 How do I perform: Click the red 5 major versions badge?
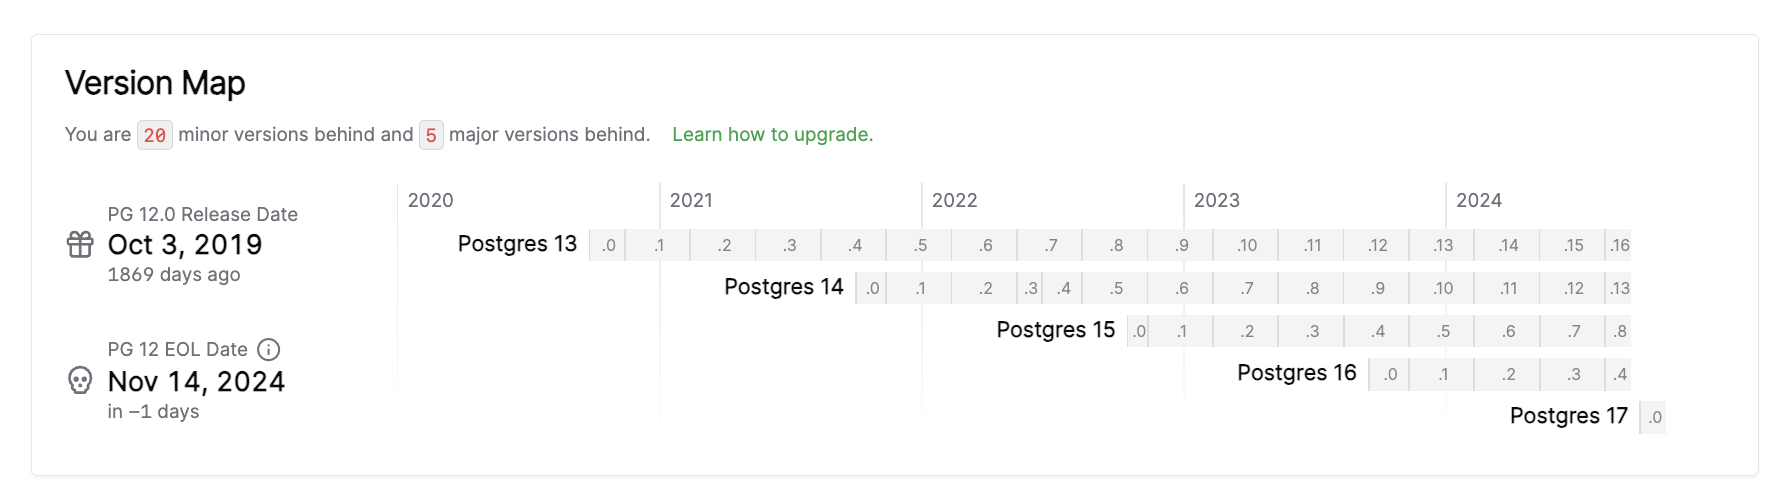[431, 135]
